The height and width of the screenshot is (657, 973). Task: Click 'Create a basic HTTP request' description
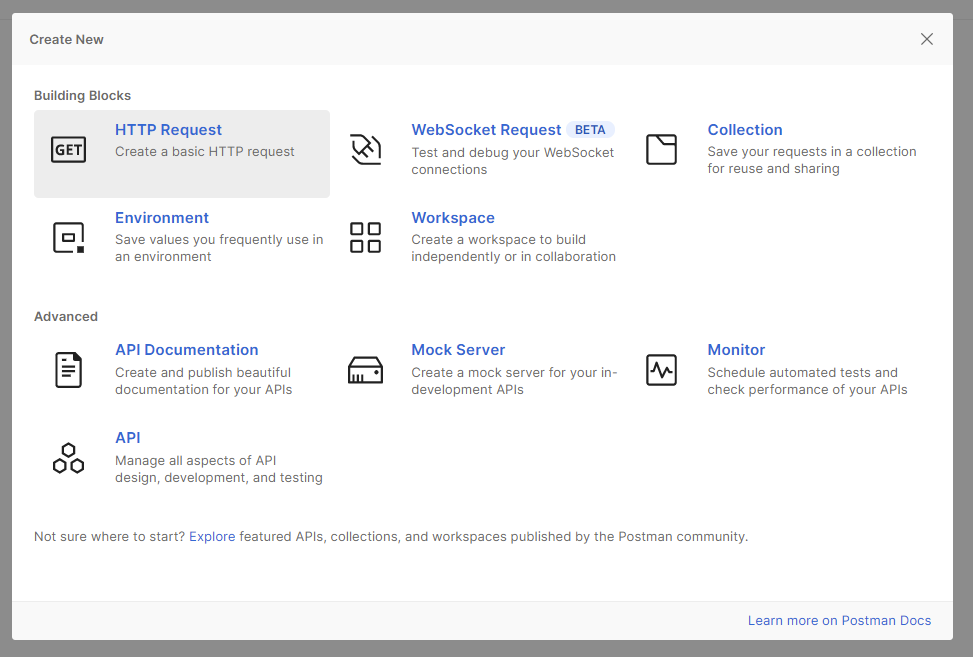click(205, 151)
